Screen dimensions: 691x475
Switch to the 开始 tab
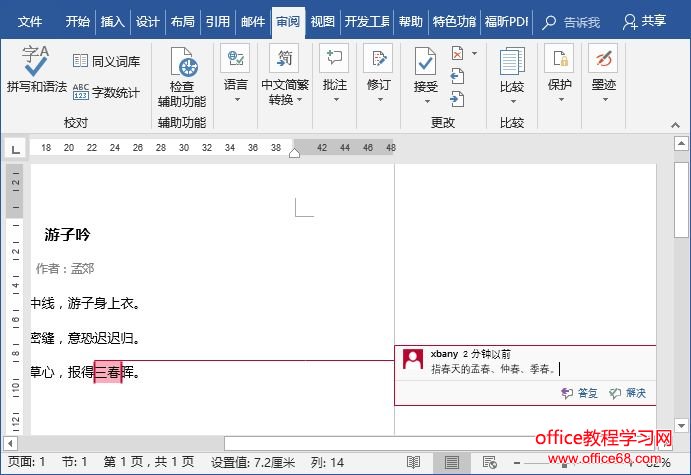pos(78,22)
